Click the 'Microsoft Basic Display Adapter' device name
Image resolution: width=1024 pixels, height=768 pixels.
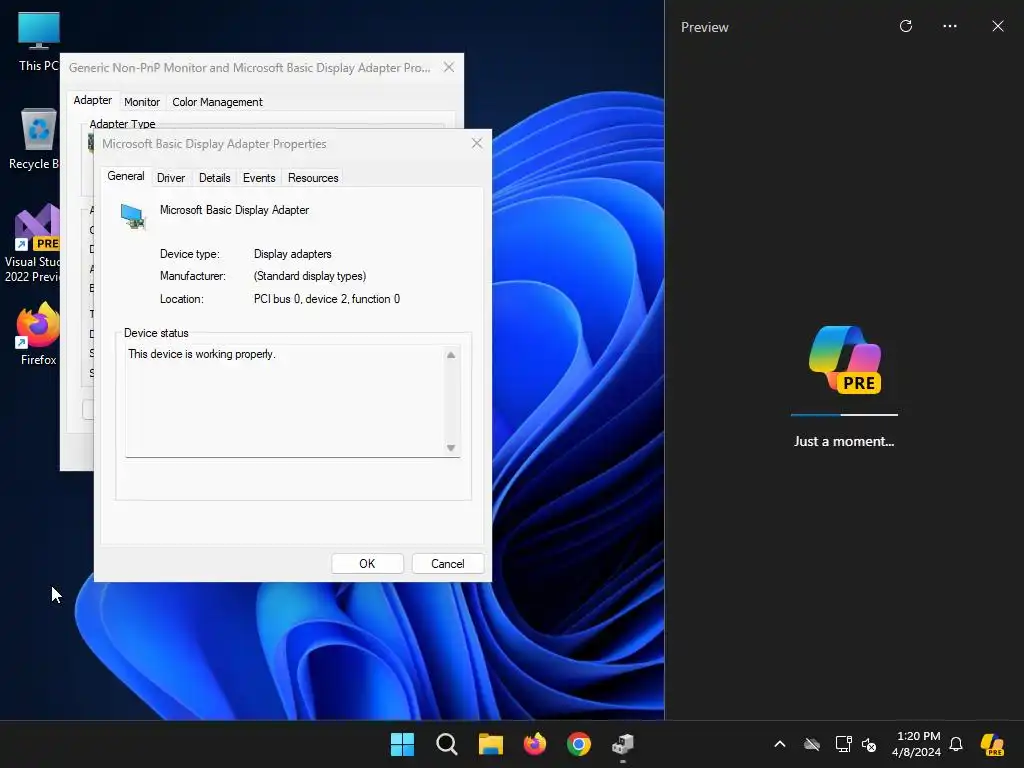click(x=234, y=210)
